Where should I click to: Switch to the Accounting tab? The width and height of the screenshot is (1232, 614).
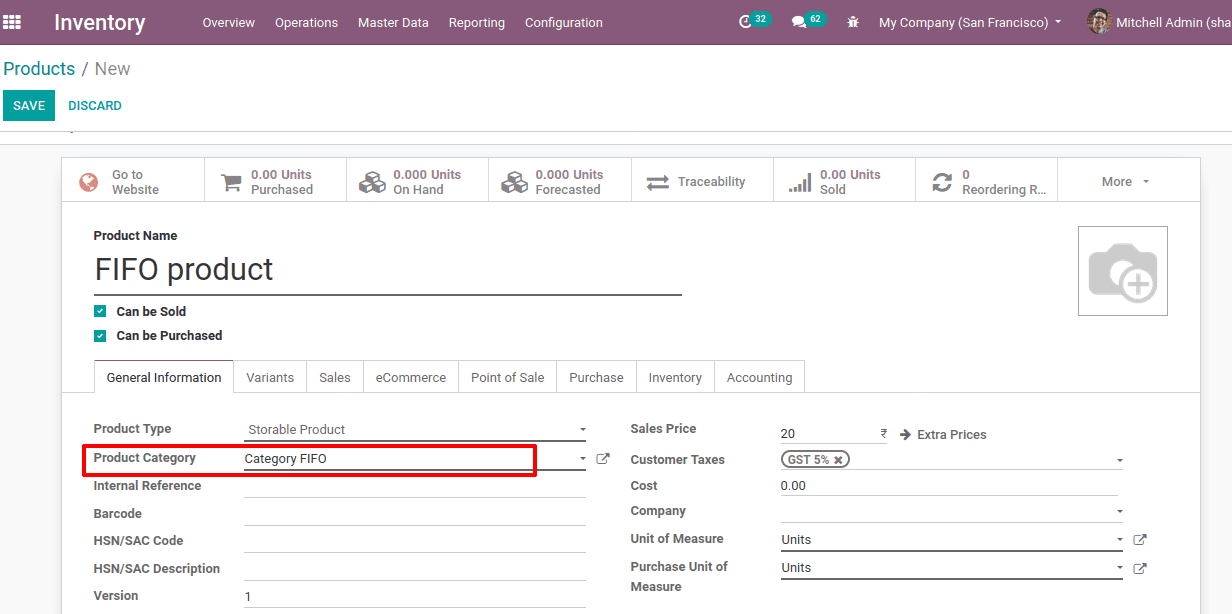click(x=759, y=378)
